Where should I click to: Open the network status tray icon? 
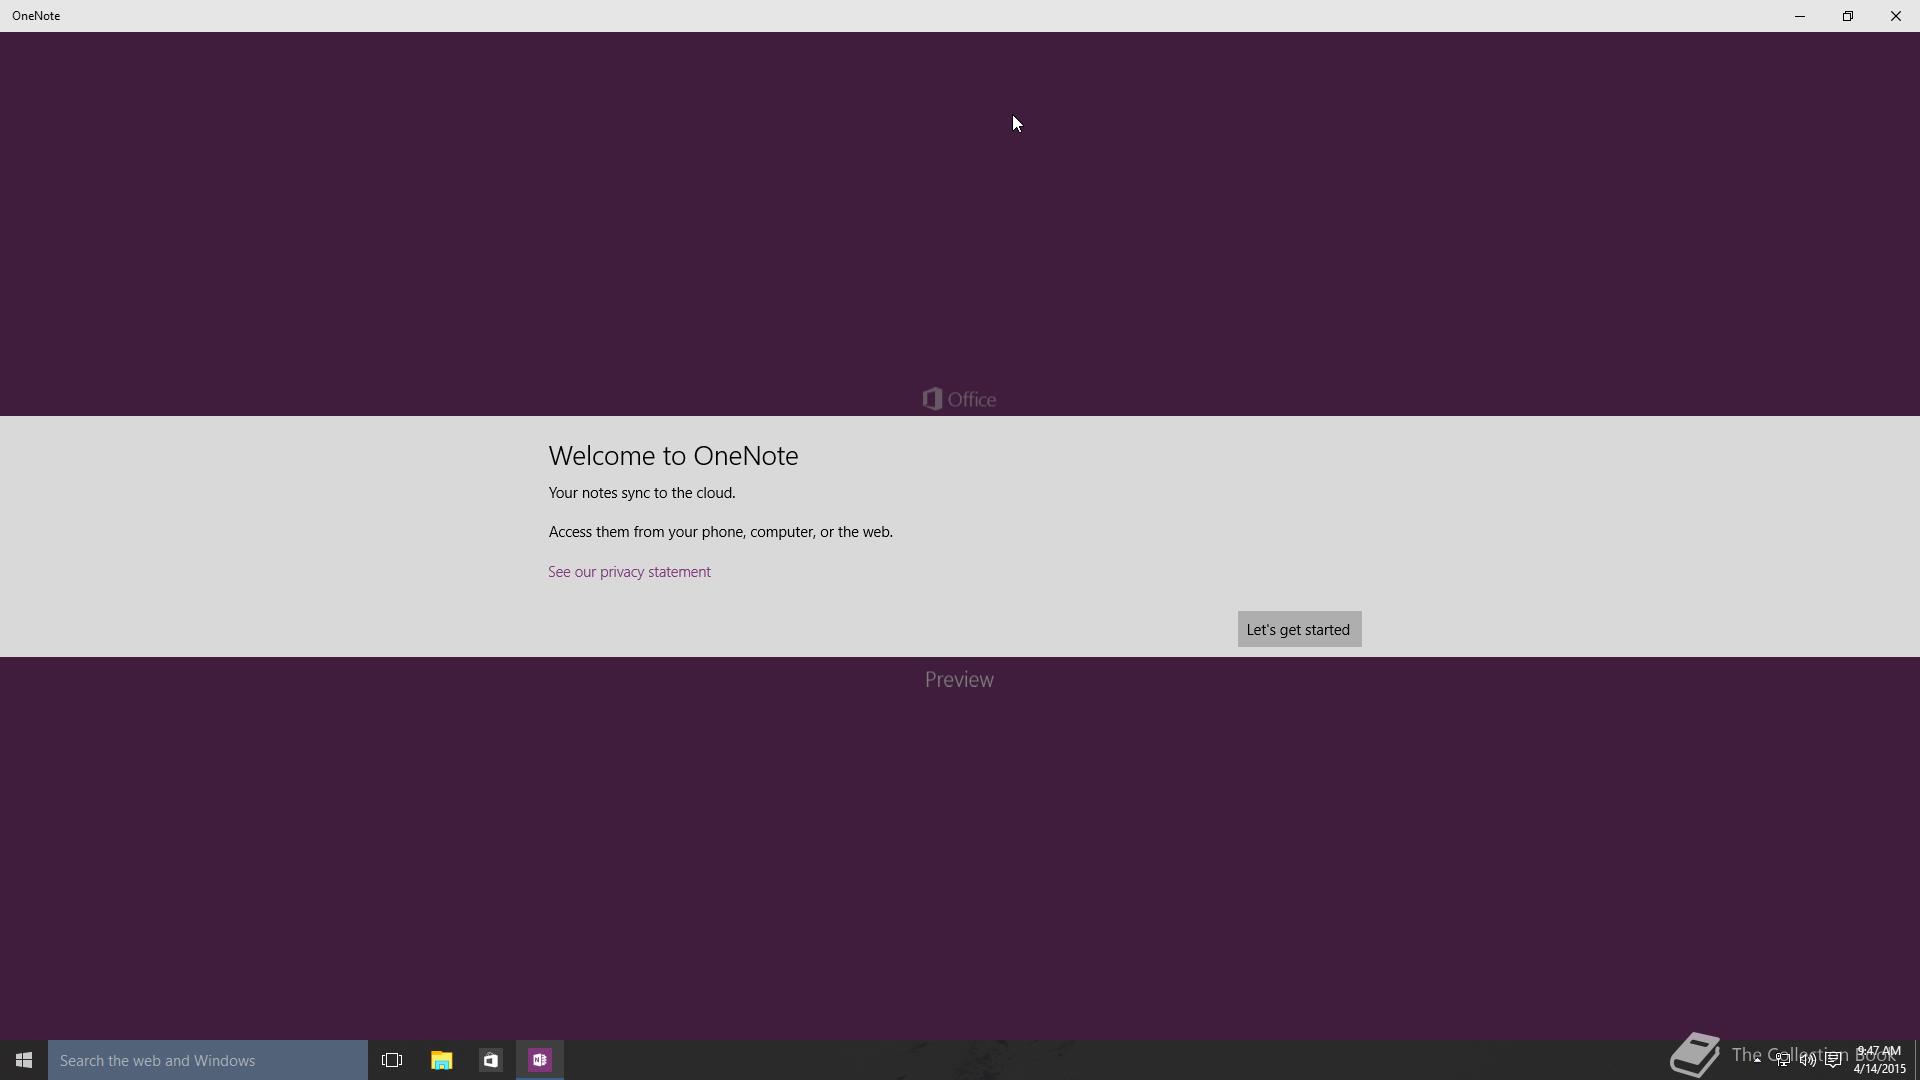(x=1783, y=1060)
